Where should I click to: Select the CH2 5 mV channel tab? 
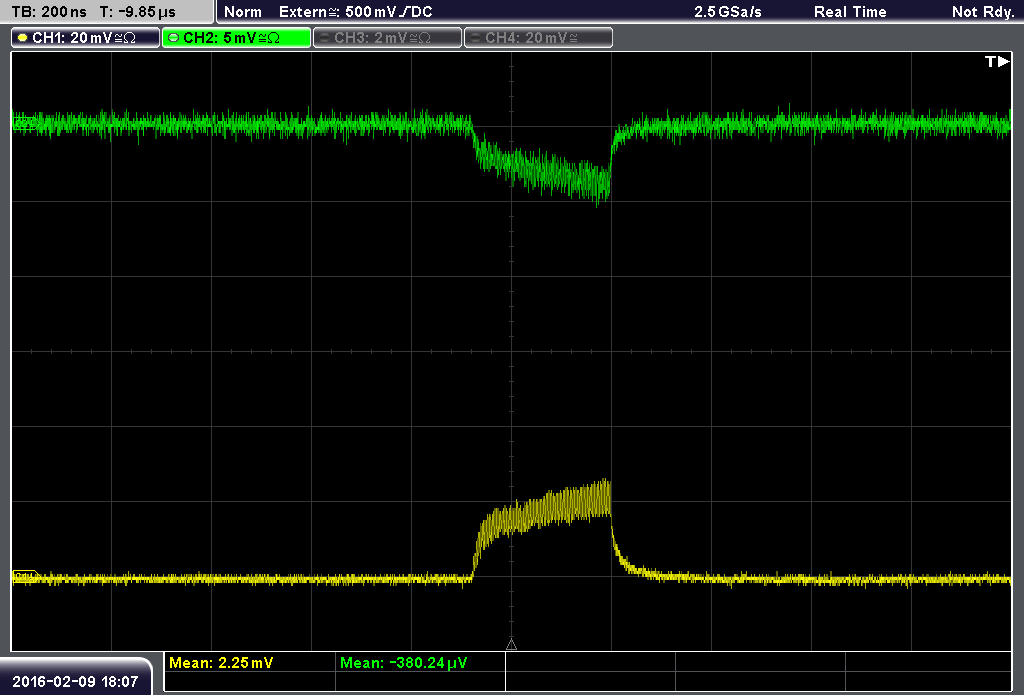pyautogui.click(x=236, y=38)
